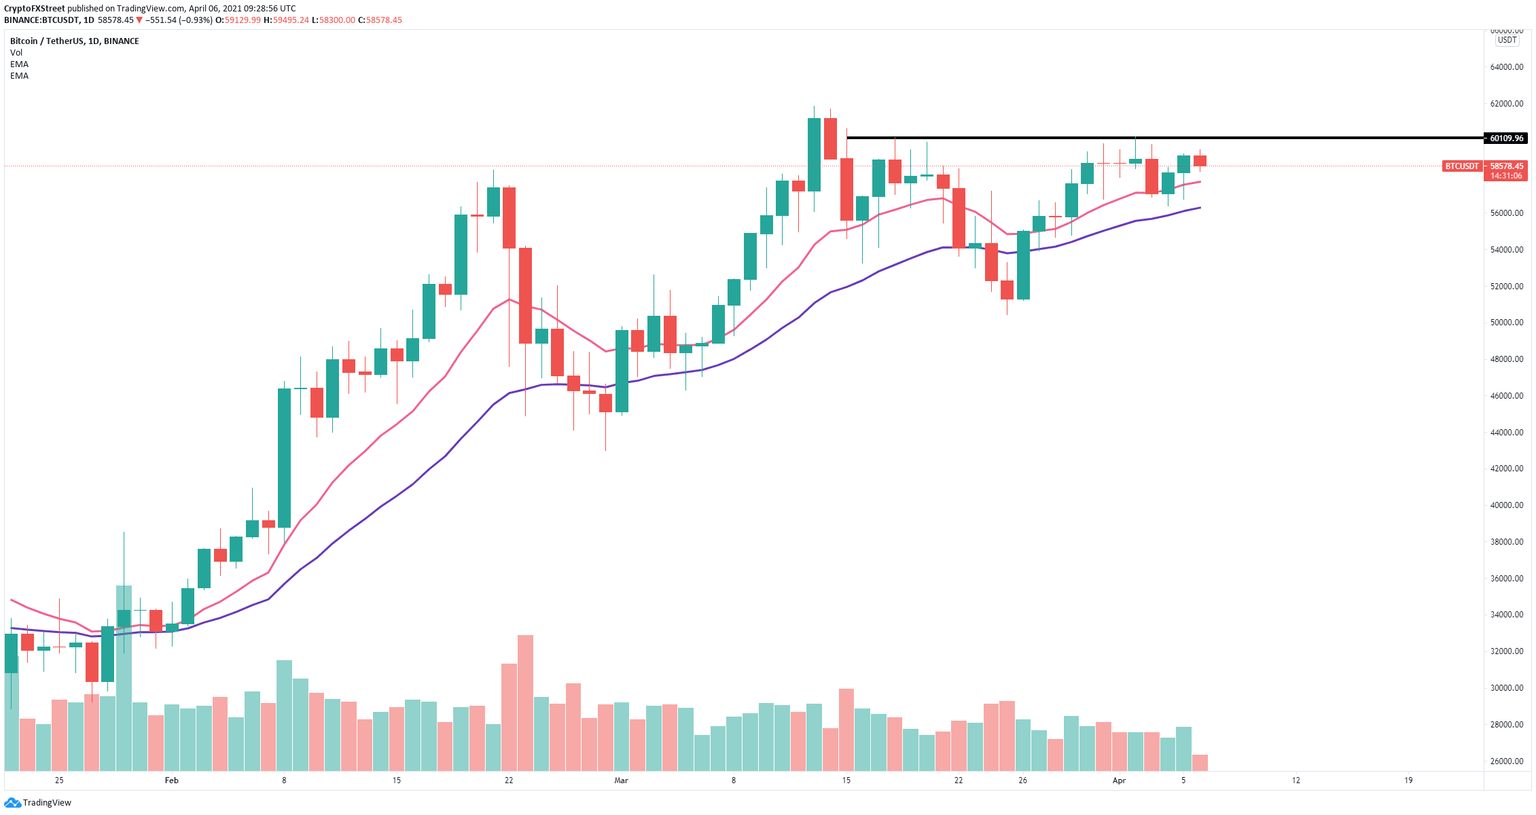Select the Vol indicator legend label
The height and width of the screenshot is (815, 1536).
[16, 53]
